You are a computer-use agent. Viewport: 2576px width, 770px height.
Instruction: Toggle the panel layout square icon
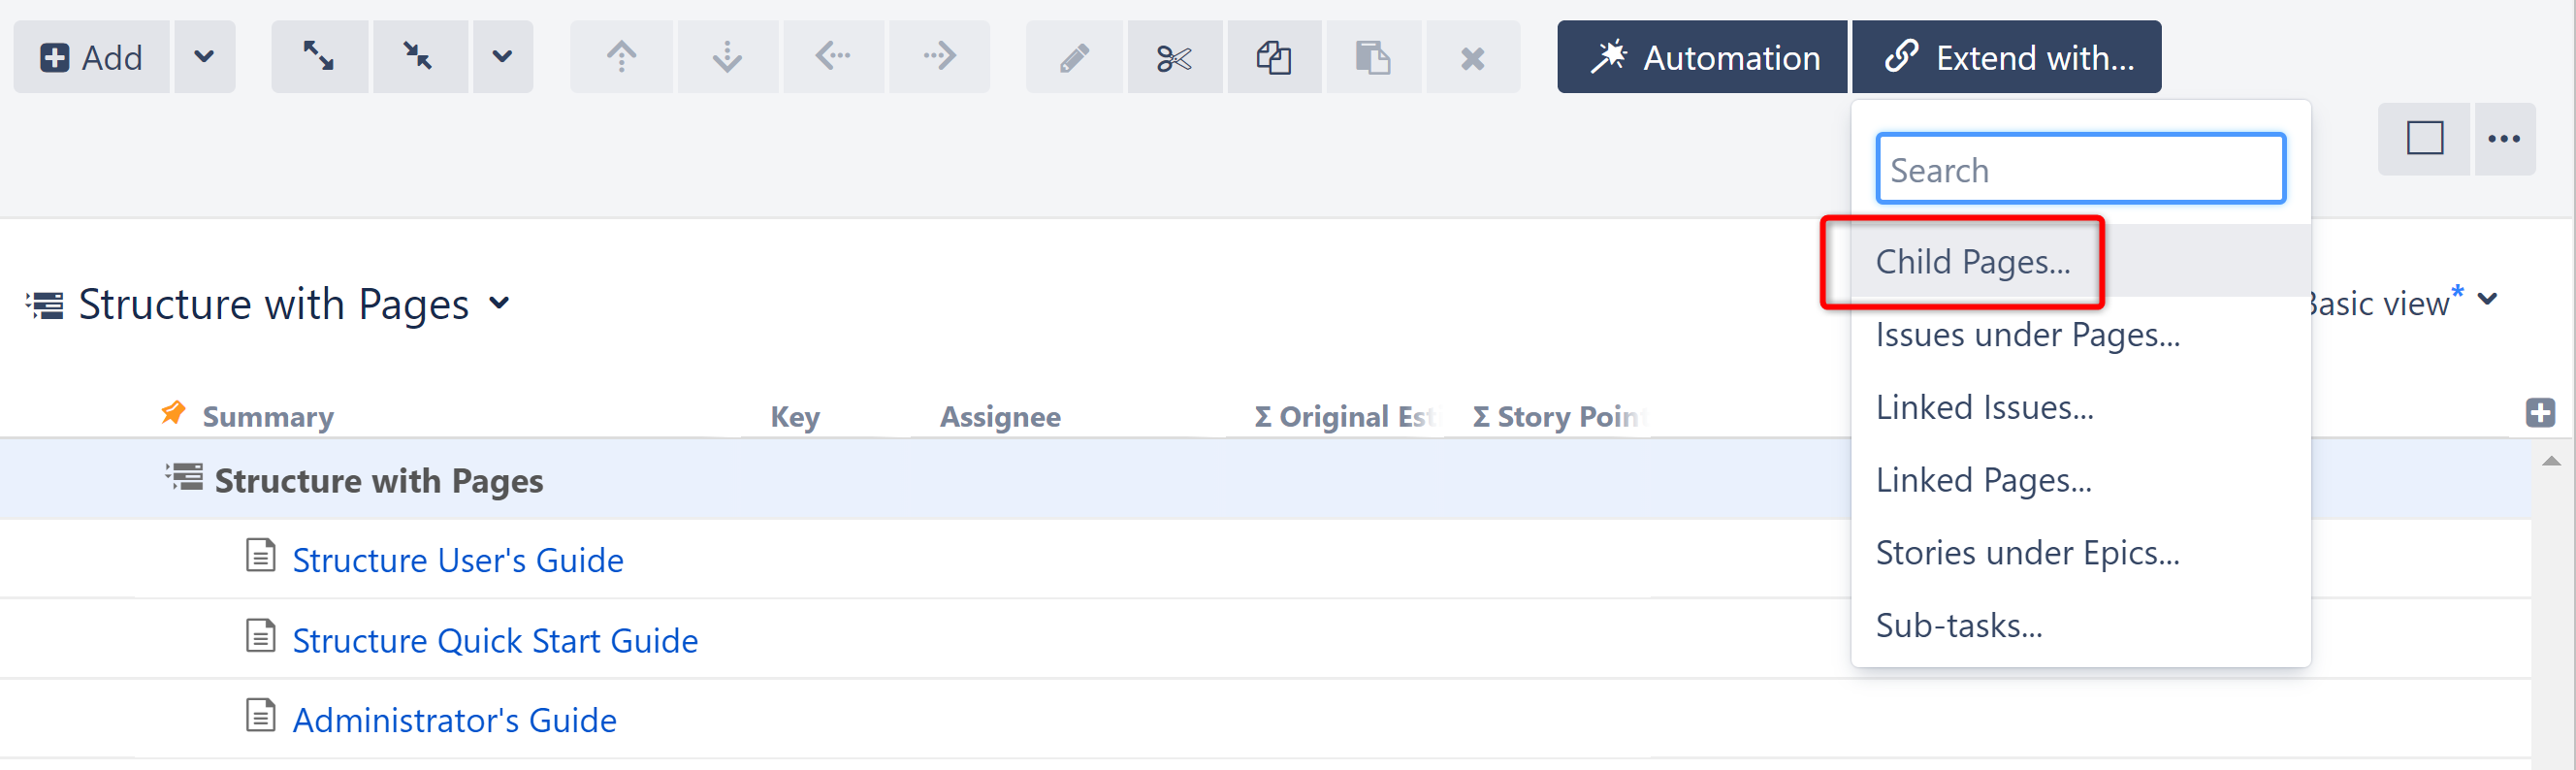(2424, 139)
